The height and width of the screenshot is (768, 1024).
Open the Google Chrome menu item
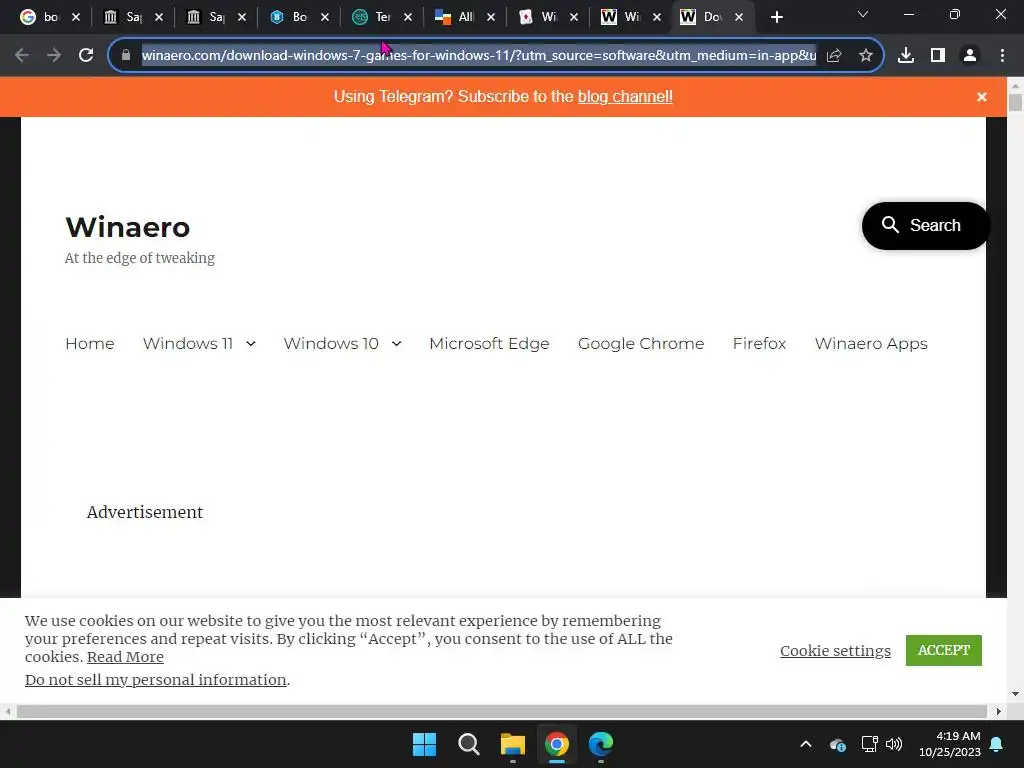tap(641, 344)
